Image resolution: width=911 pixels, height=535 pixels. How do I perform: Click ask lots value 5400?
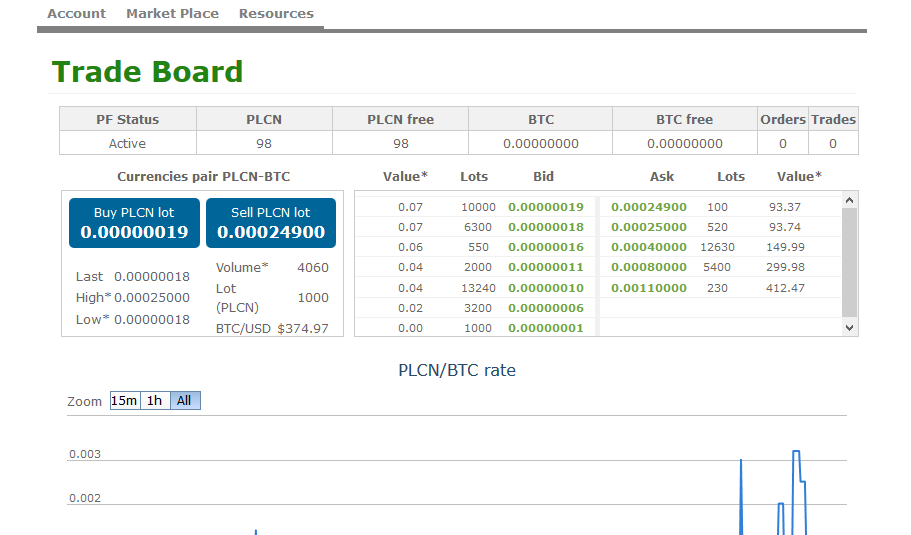[x=718, y=267]
